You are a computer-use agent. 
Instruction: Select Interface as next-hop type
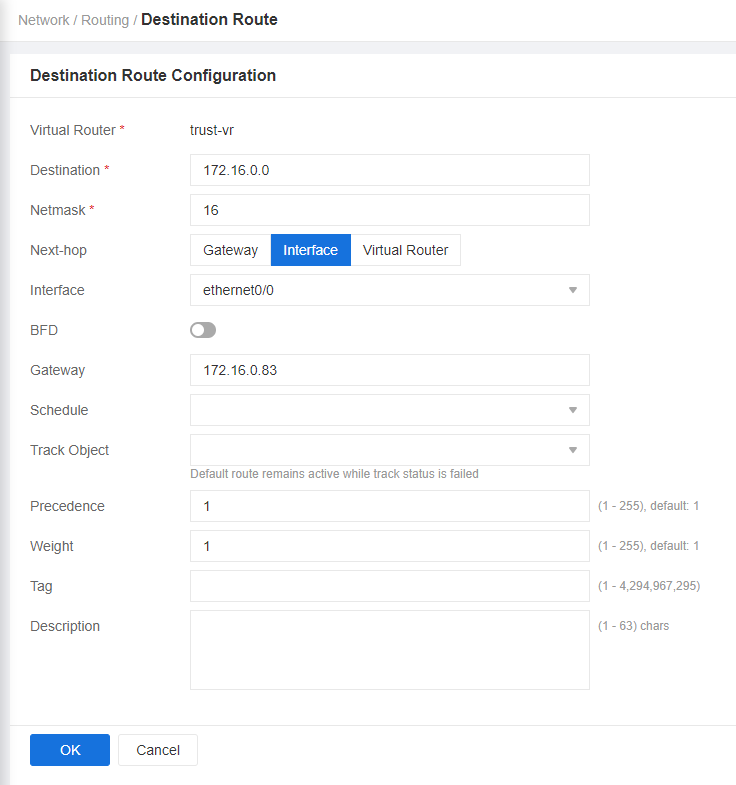click(310, 250)
